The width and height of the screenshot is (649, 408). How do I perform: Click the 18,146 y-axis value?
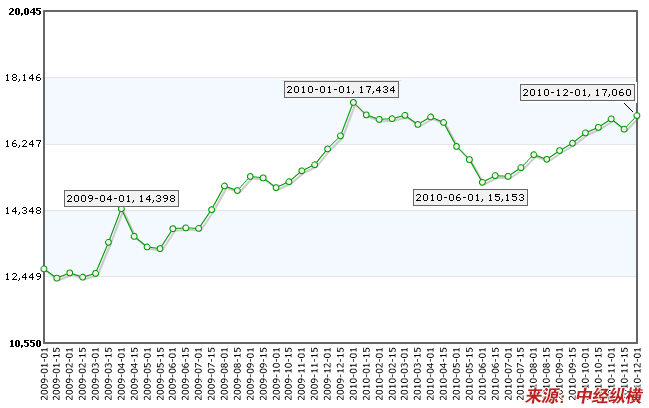[21, 77]
